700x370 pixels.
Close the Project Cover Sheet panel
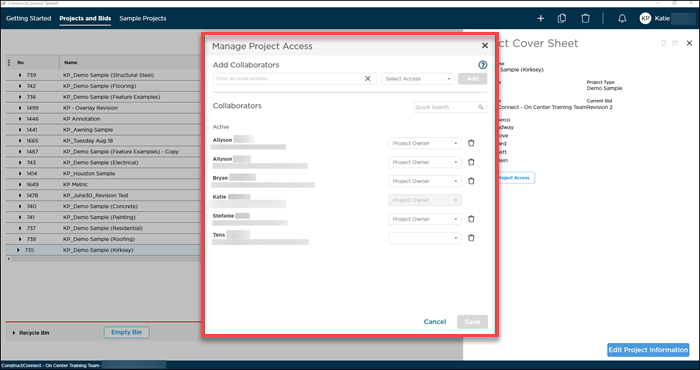click(x=689, y=43)
